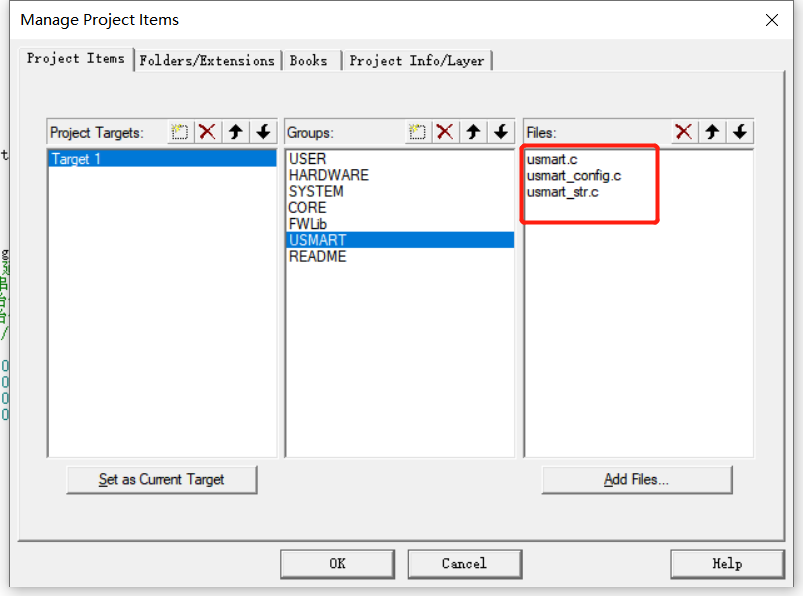Select the FWLib group
The image size is (803, 596).
click(400, 224)
